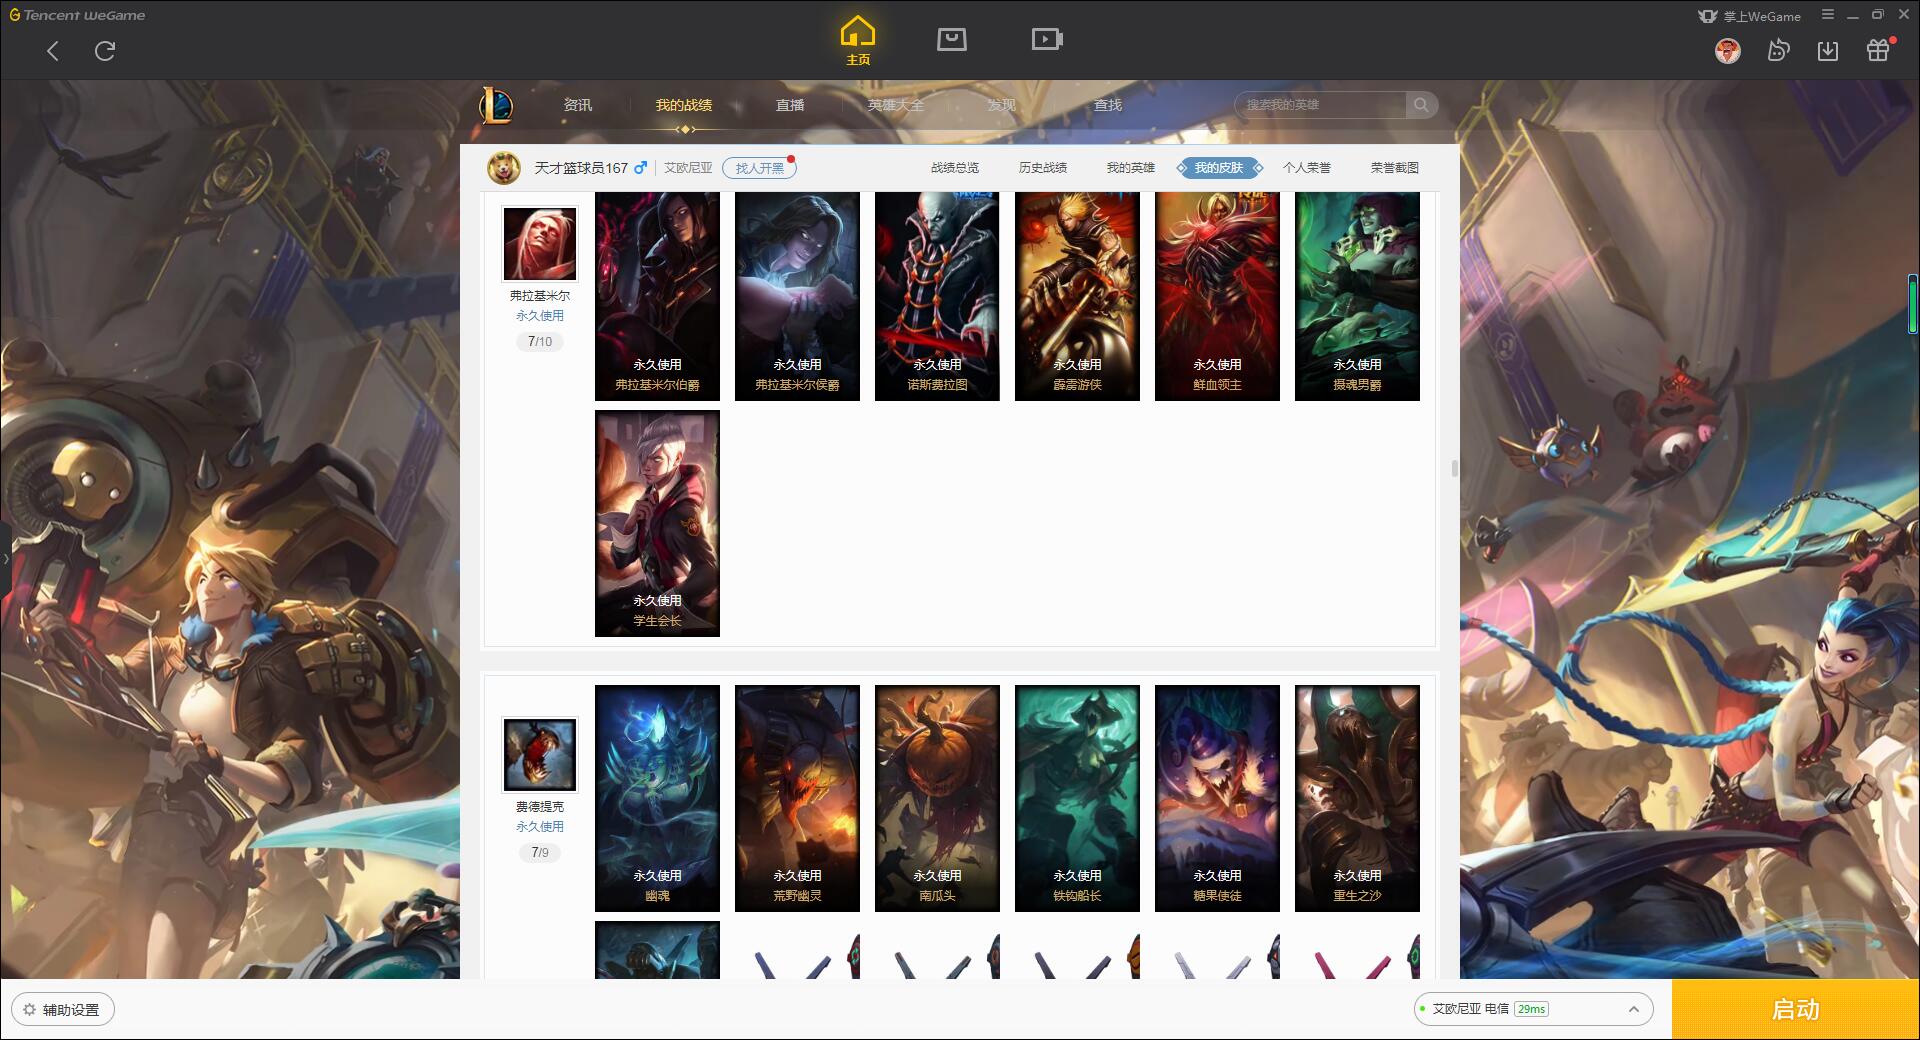
Task: Click the back arrow icon
Action: 53,51
